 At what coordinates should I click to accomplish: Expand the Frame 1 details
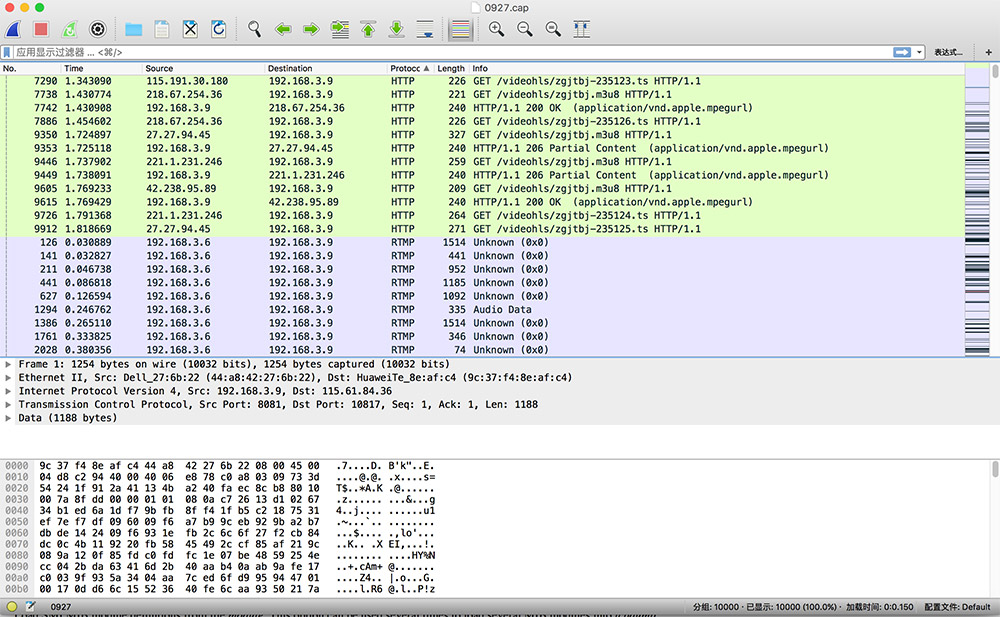pyautogui.click(x=8, y=364)
